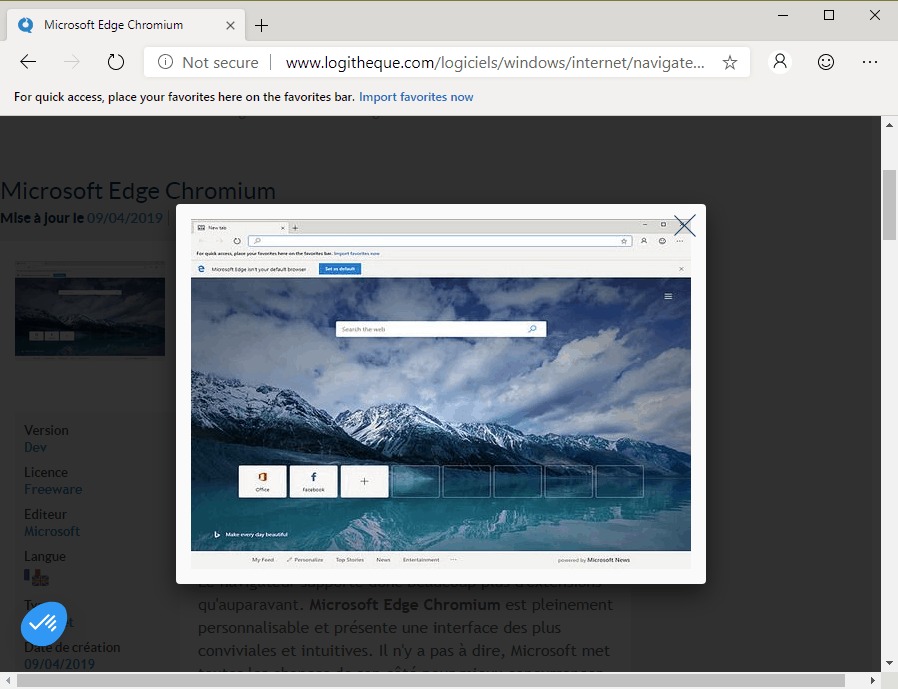
Task: Click Import favorites now link
Action: pyautogui.click(x=416, y=97)
